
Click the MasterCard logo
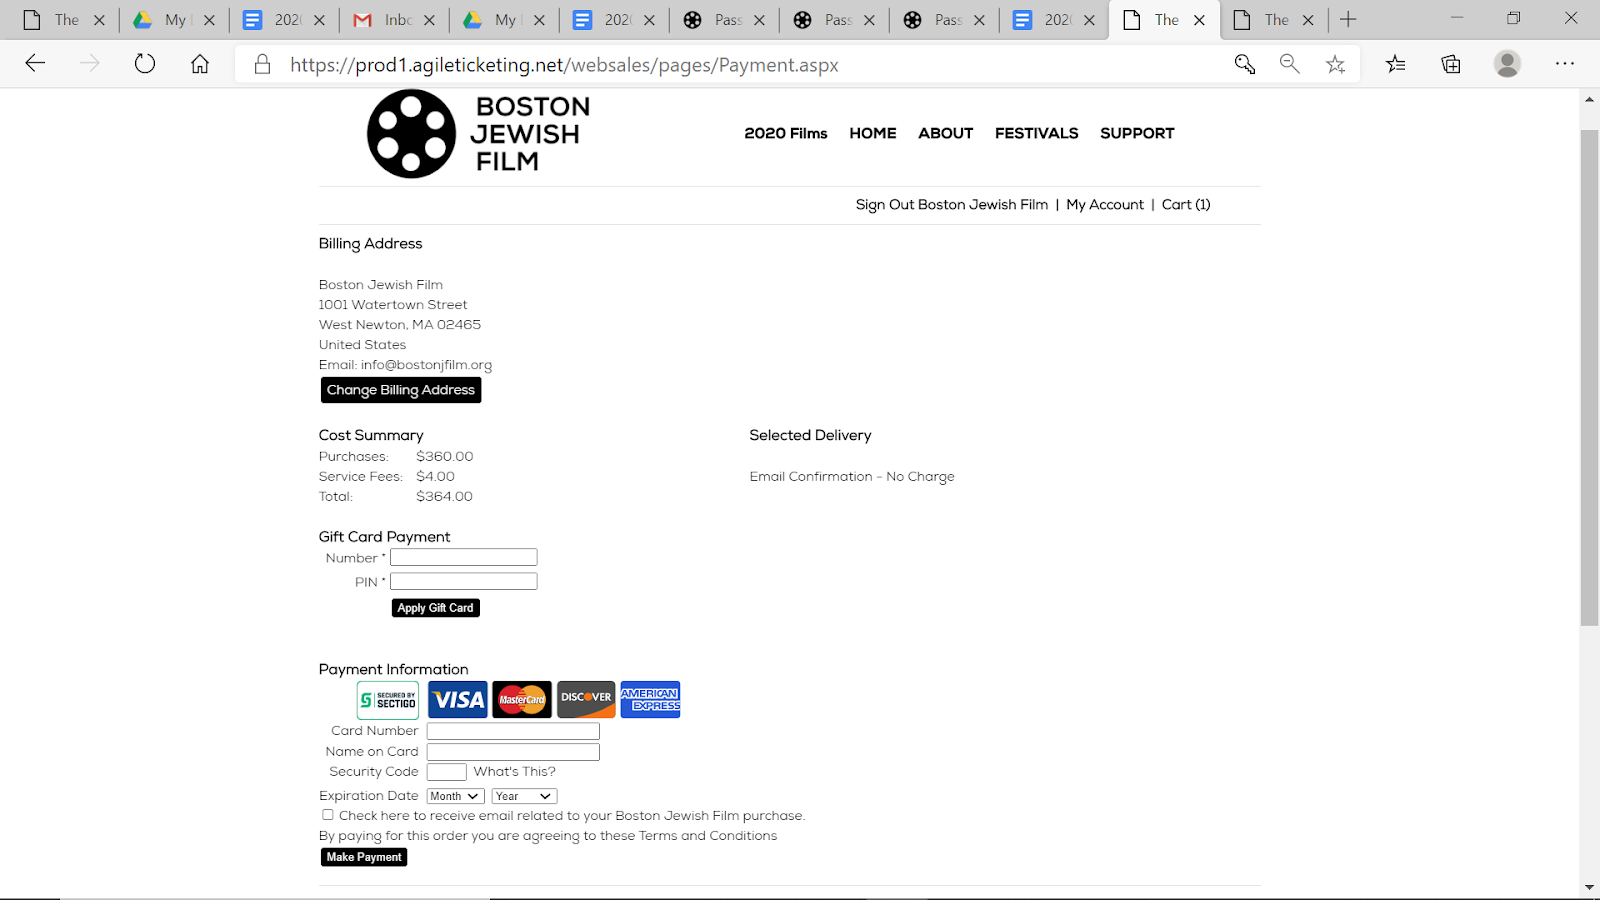click(522, 700)
